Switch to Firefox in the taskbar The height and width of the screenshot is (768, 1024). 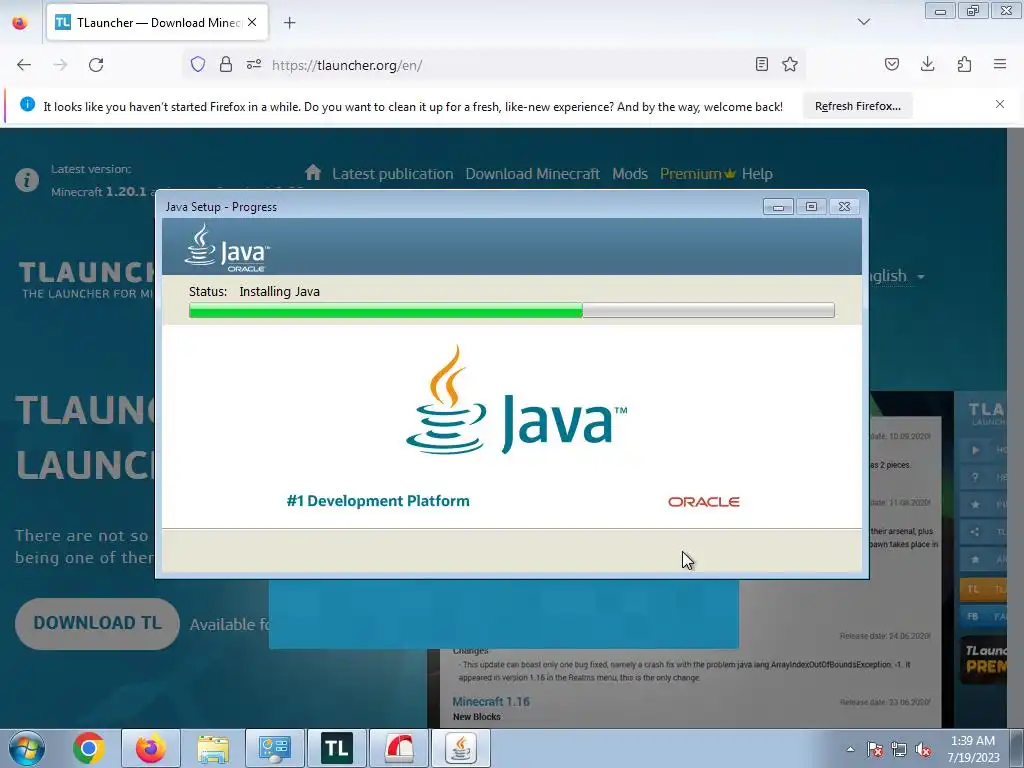150,748
